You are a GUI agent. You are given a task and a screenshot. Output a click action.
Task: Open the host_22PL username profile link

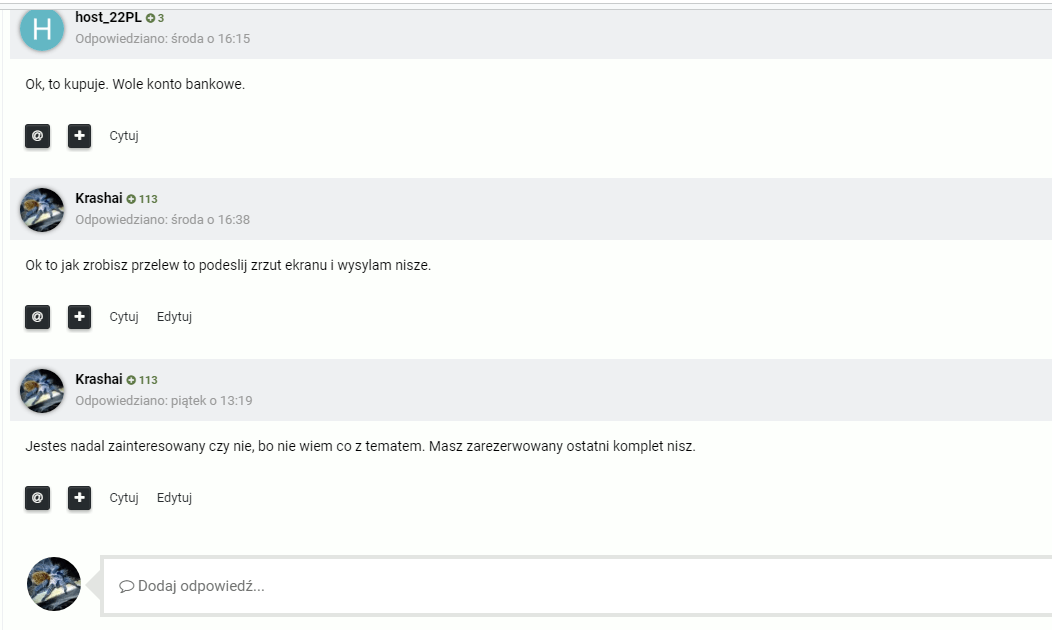(x=108, y=17)
